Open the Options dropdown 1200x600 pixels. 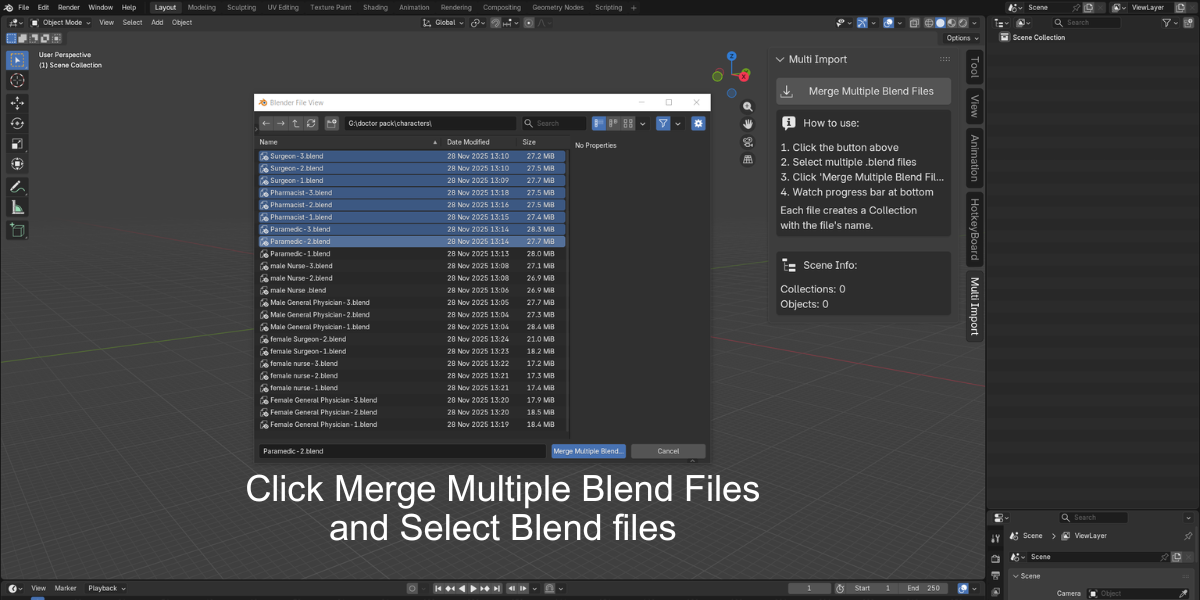[962, 38]
